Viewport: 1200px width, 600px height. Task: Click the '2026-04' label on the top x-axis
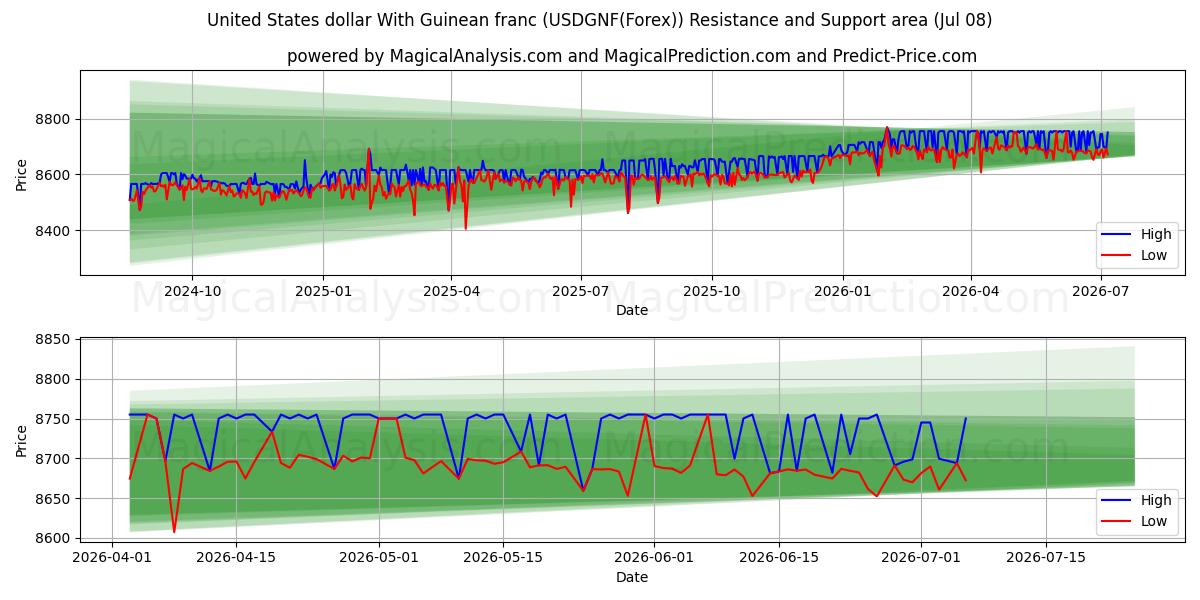(971, 291)
